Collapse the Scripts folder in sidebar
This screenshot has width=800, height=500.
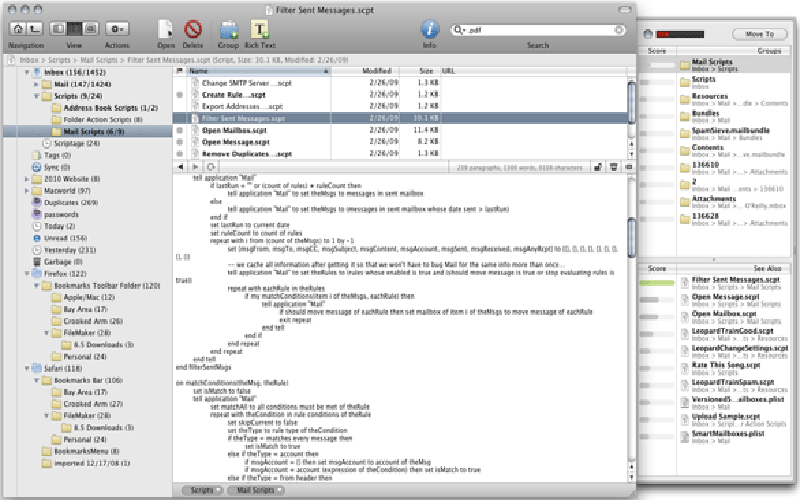pos(36,96)
